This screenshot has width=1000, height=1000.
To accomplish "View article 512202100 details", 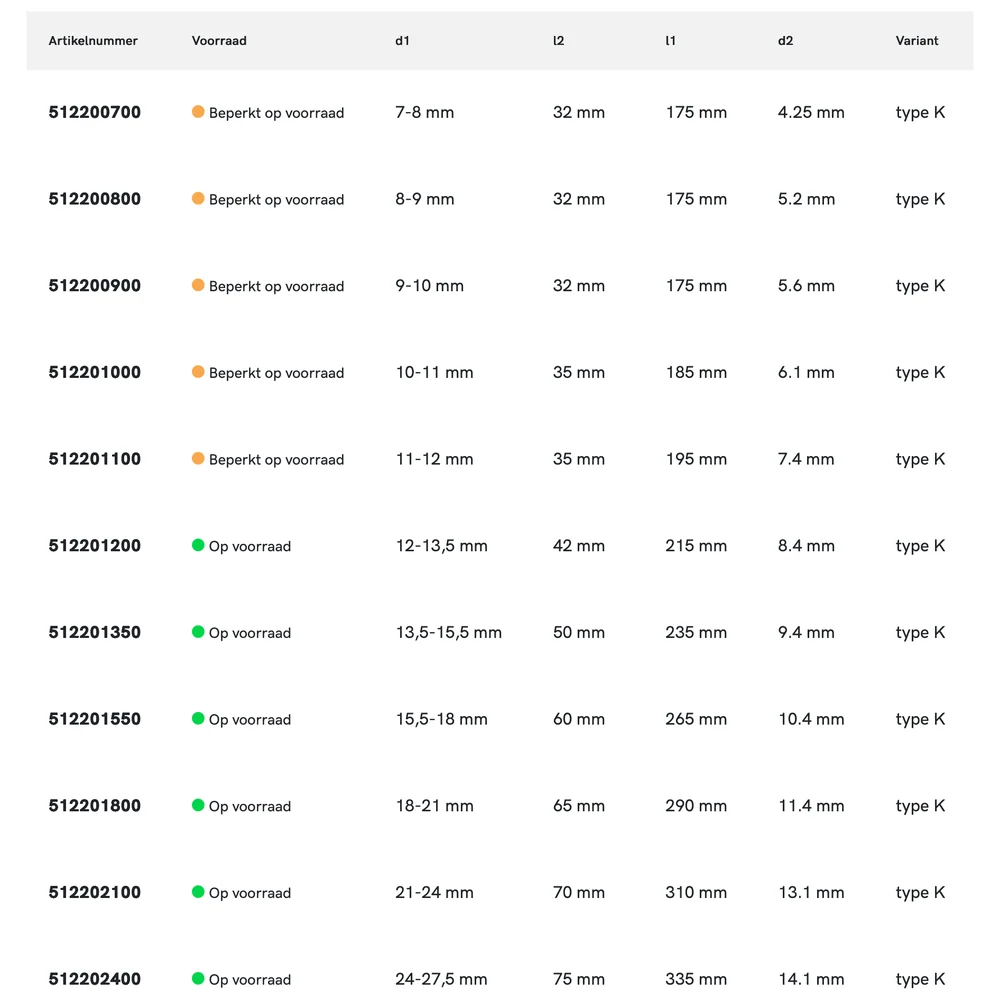I will (94, 893).
